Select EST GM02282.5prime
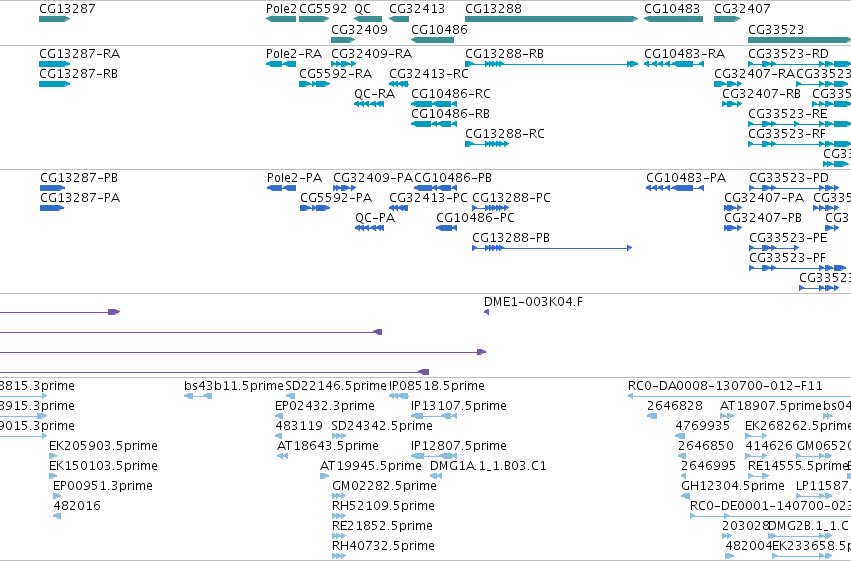Viewport: 851px width, 561px height. pyautogui.click(x=384, y=487)
